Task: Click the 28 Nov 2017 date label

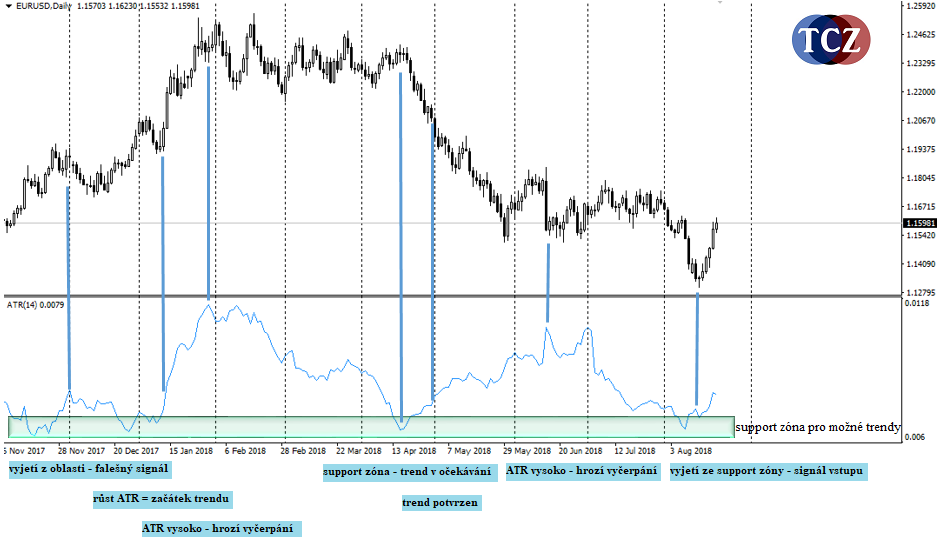Action: 83,450
